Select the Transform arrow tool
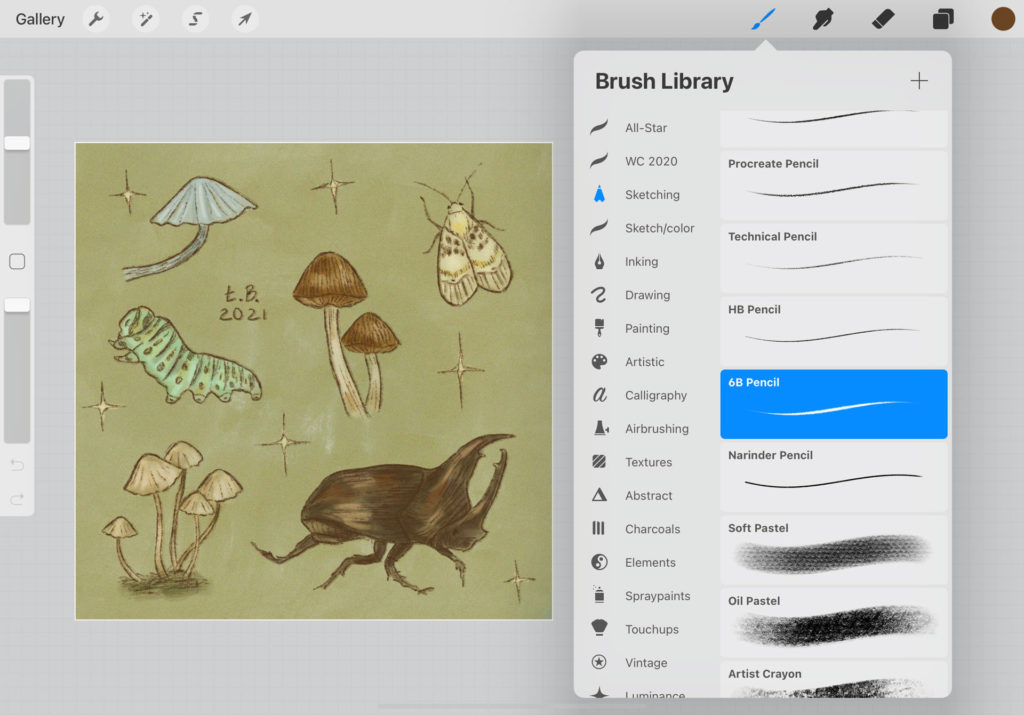Viewport: 1024px width, 715px height. (x=244, y=19)
